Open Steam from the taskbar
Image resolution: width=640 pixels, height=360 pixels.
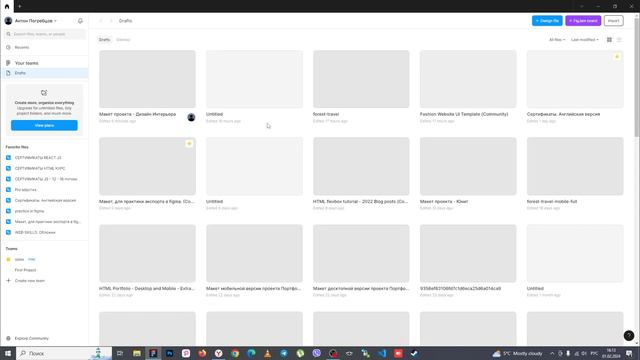coord(414,353)
